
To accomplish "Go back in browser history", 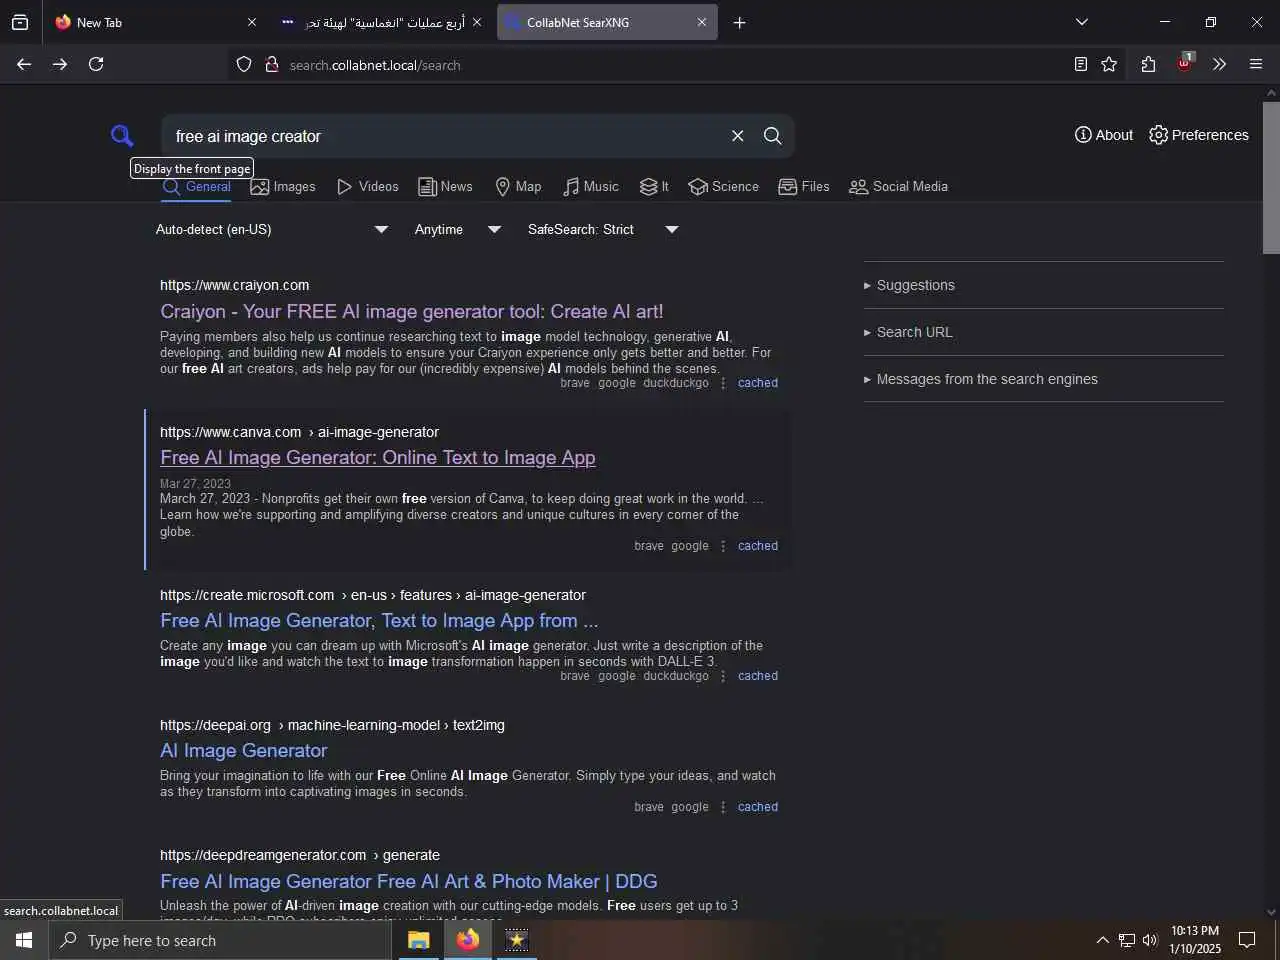I will click(x=24, y=64).
